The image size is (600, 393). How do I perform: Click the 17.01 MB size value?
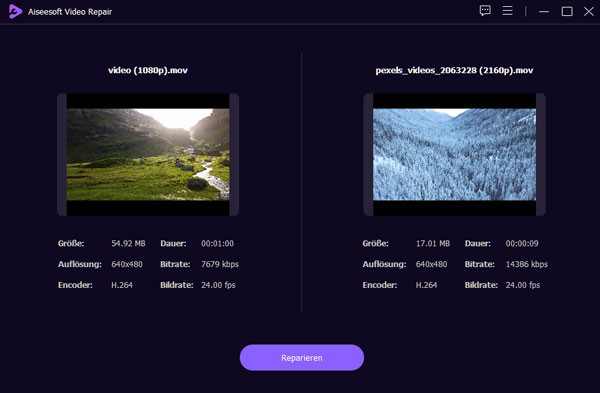[433, 243]
